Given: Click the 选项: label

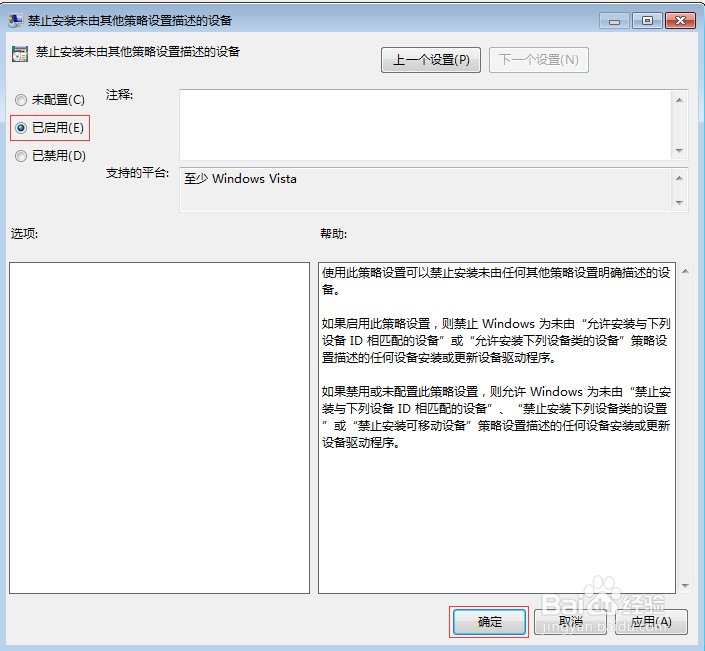Looking at the screenshot, I should tap(24, 234).
